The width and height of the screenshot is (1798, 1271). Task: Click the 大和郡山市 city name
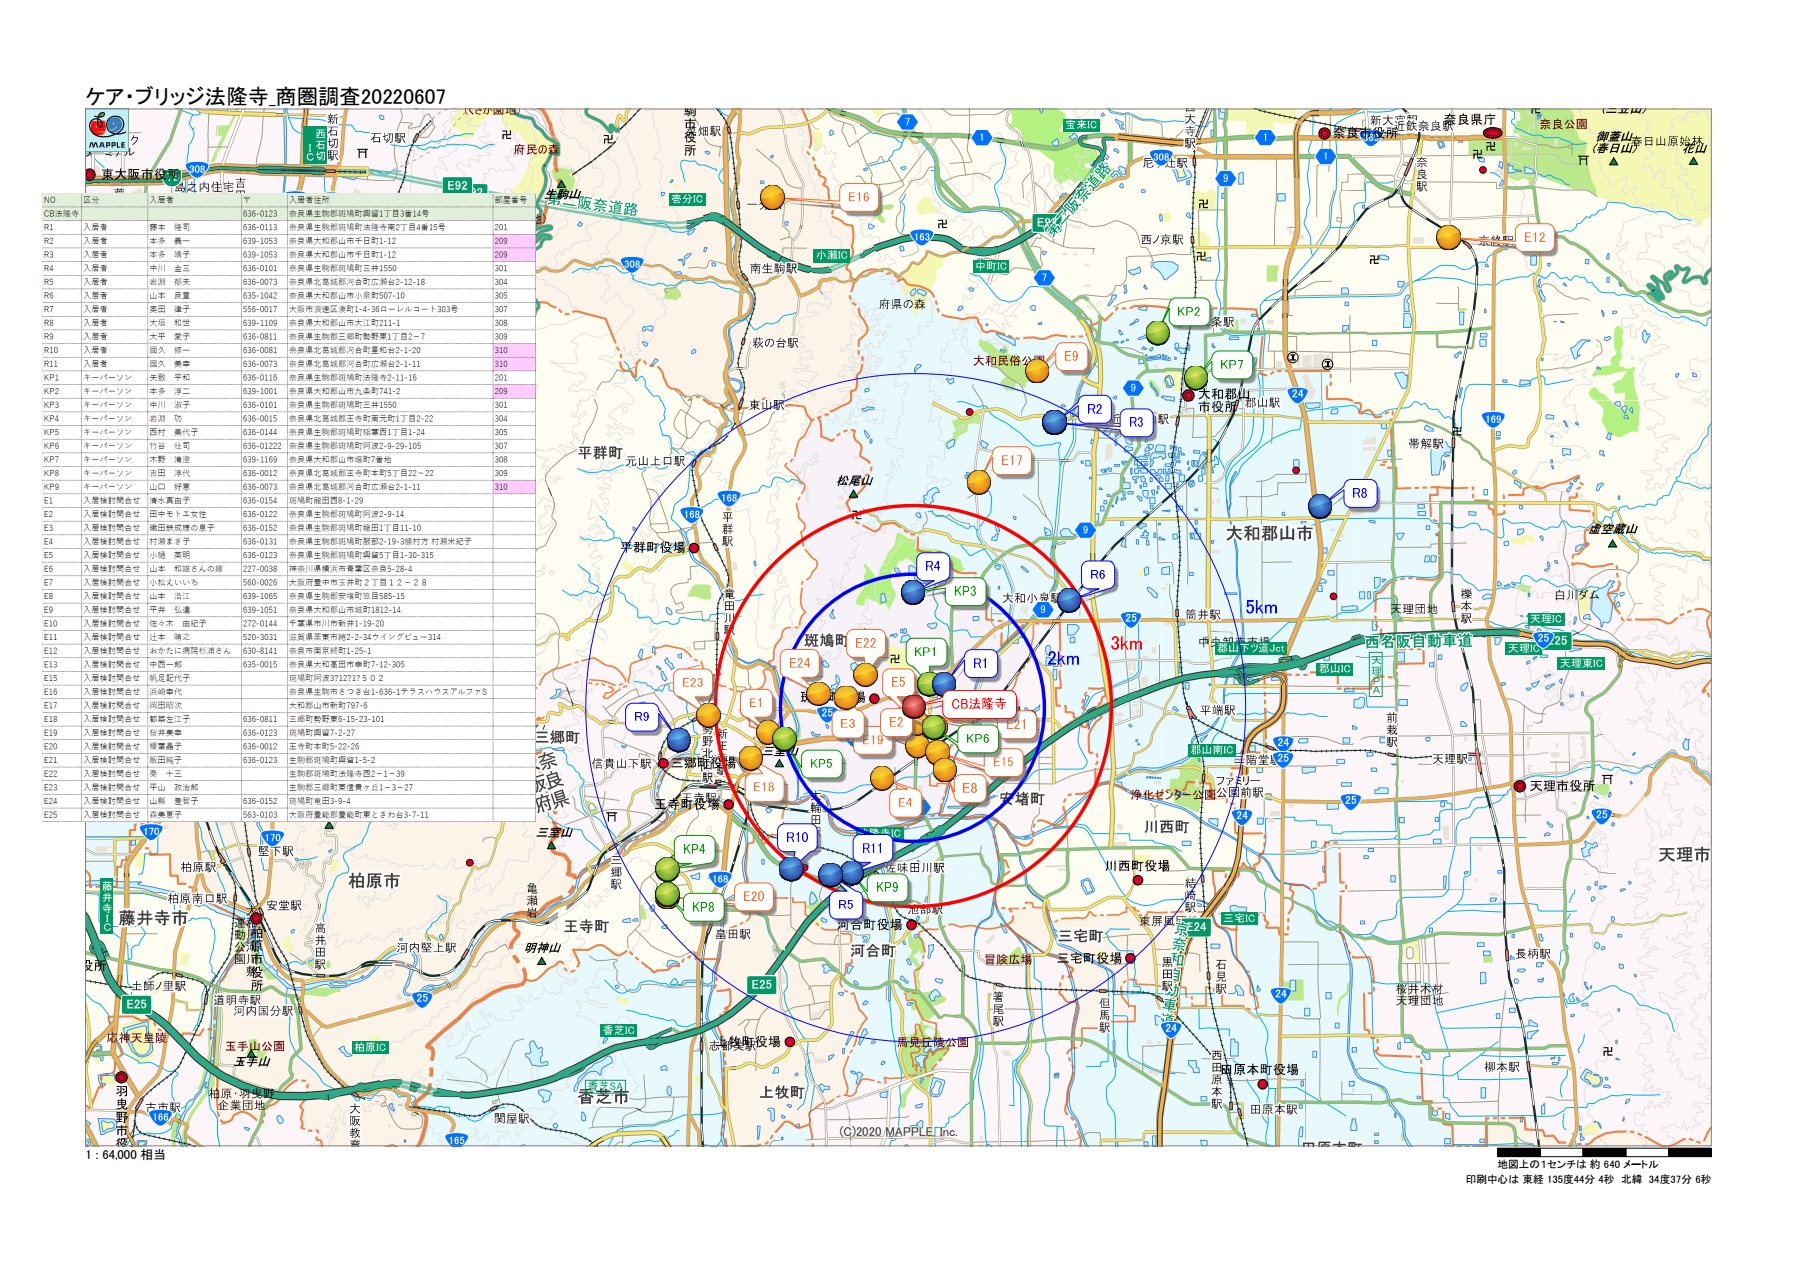(x=1269, y=533)
